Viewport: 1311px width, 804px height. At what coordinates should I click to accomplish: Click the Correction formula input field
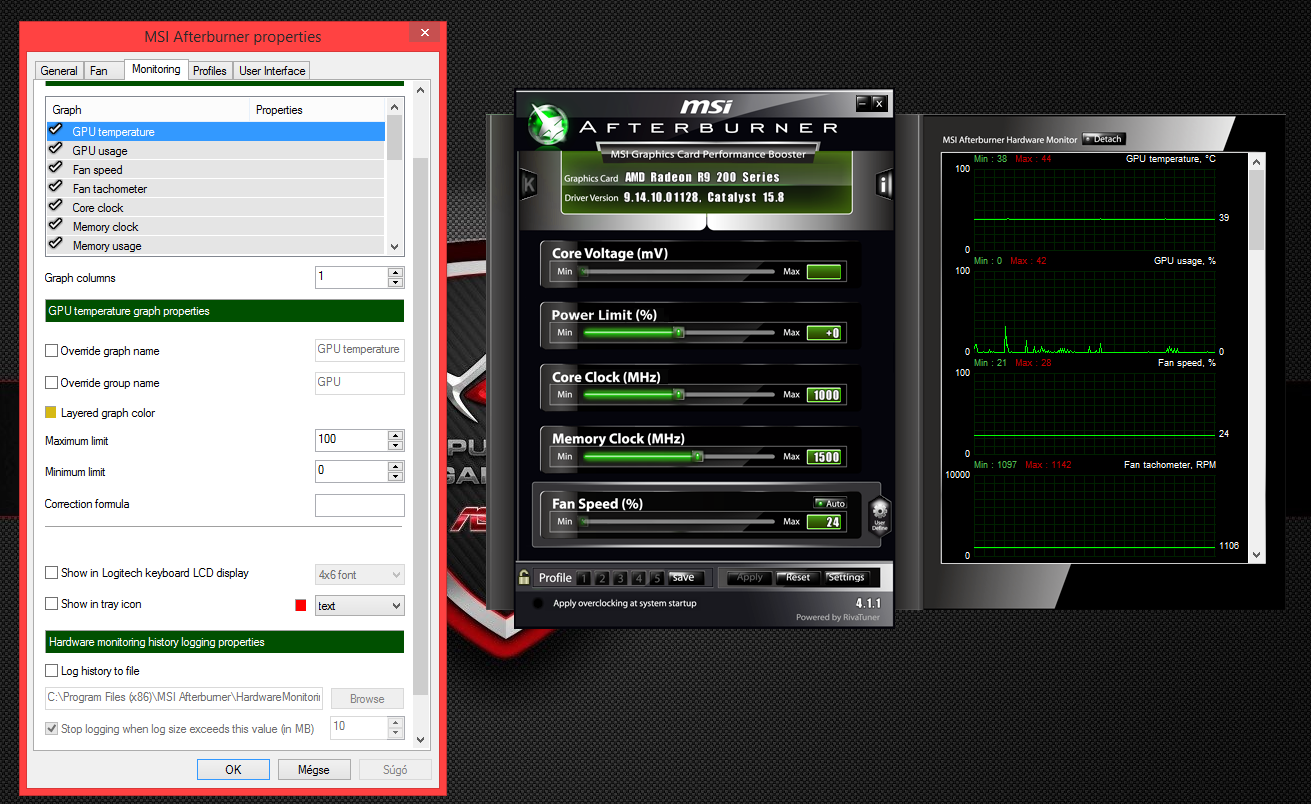tap(360, 505)
